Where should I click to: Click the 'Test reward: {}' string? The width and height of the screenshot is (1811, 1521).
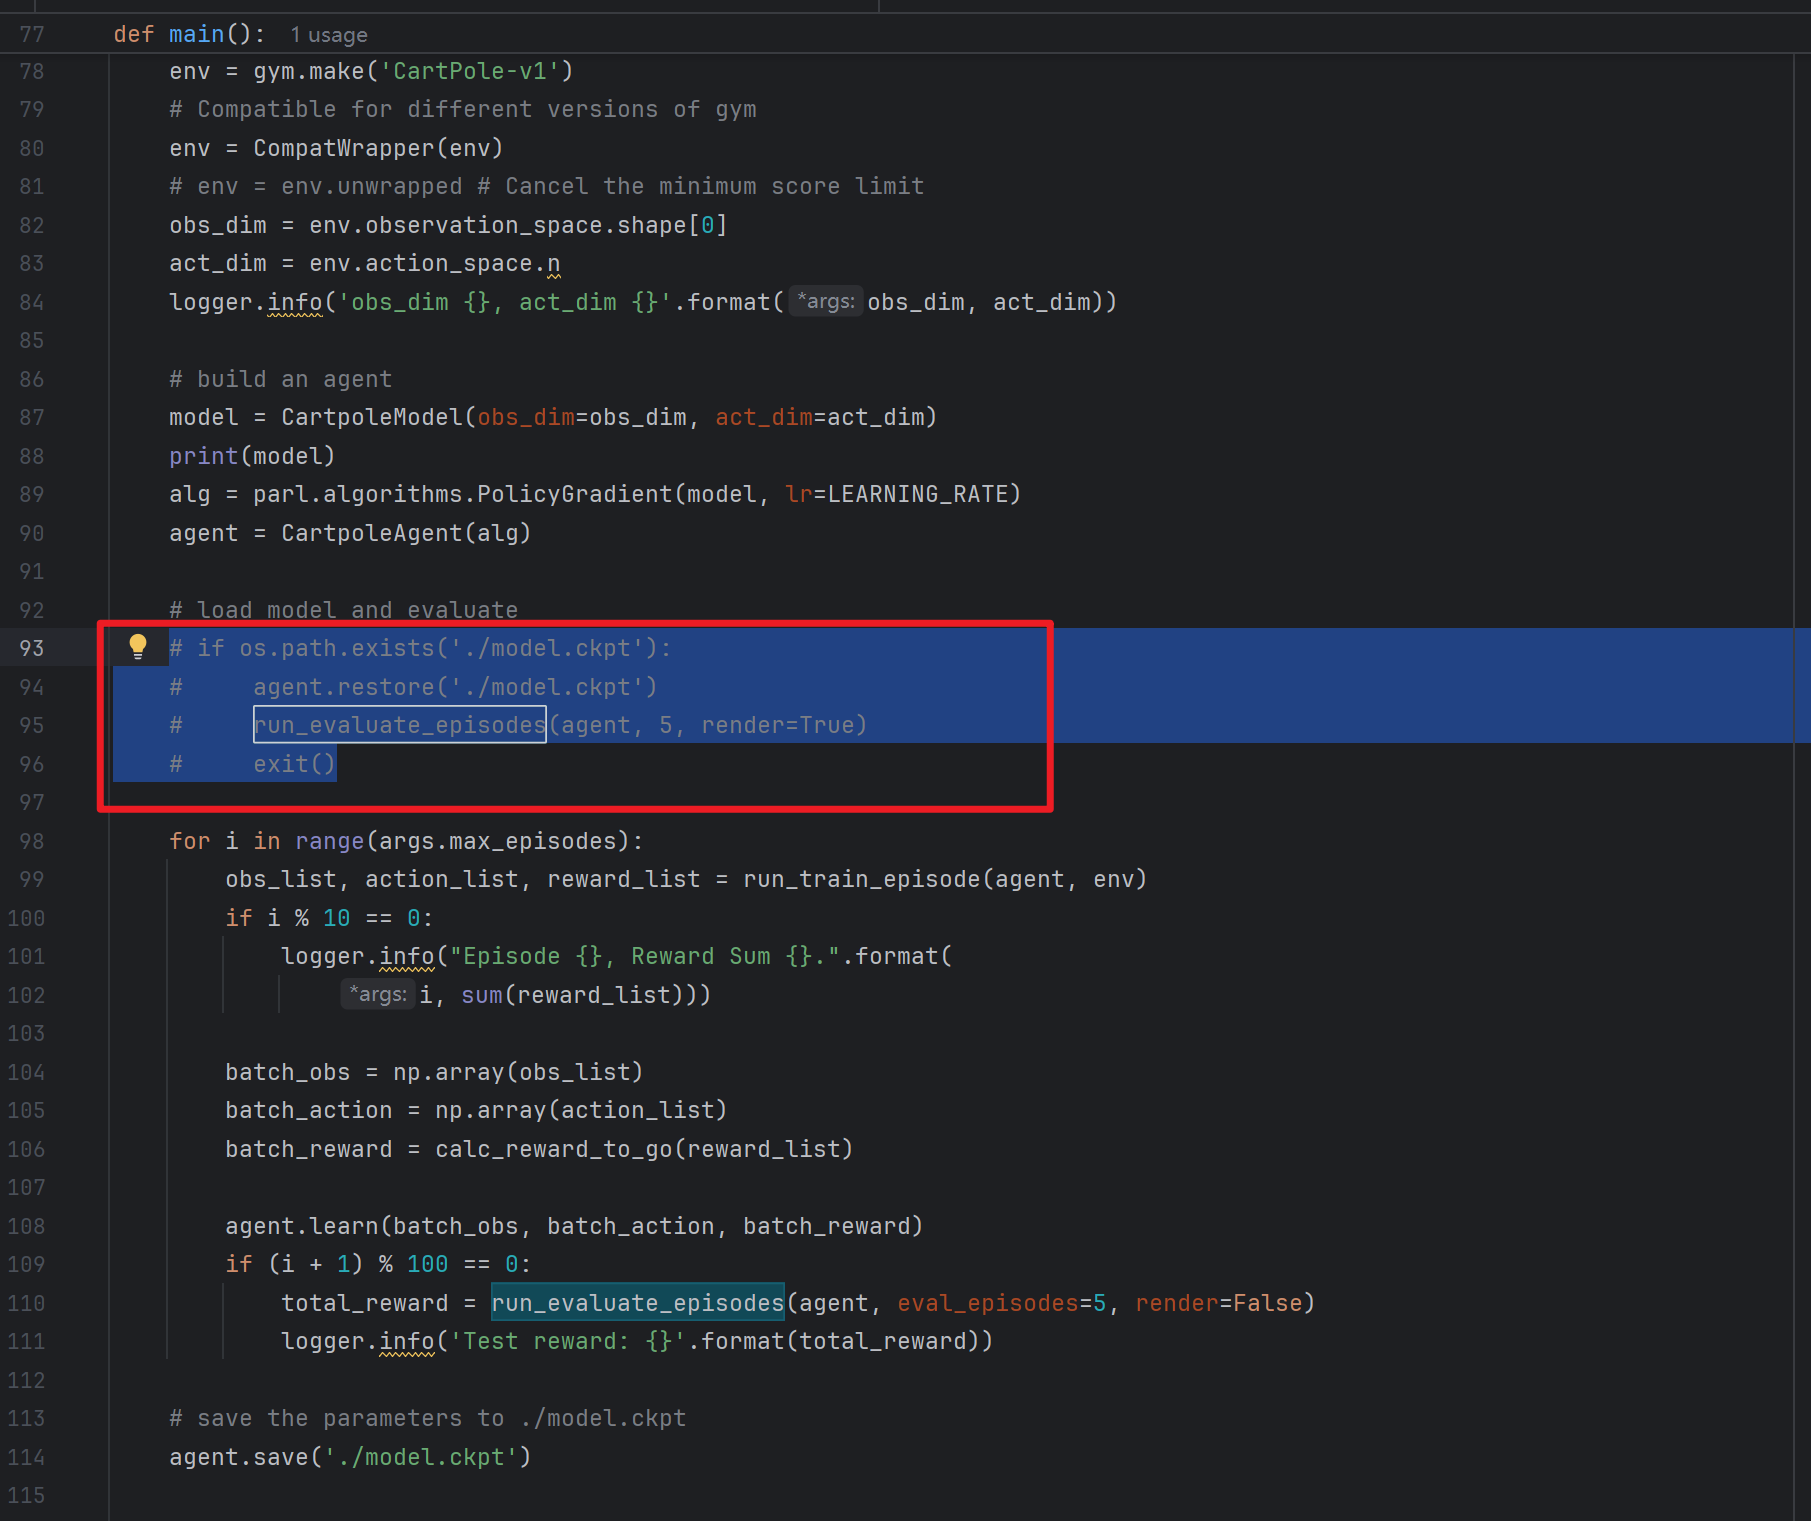(568, 1341)
